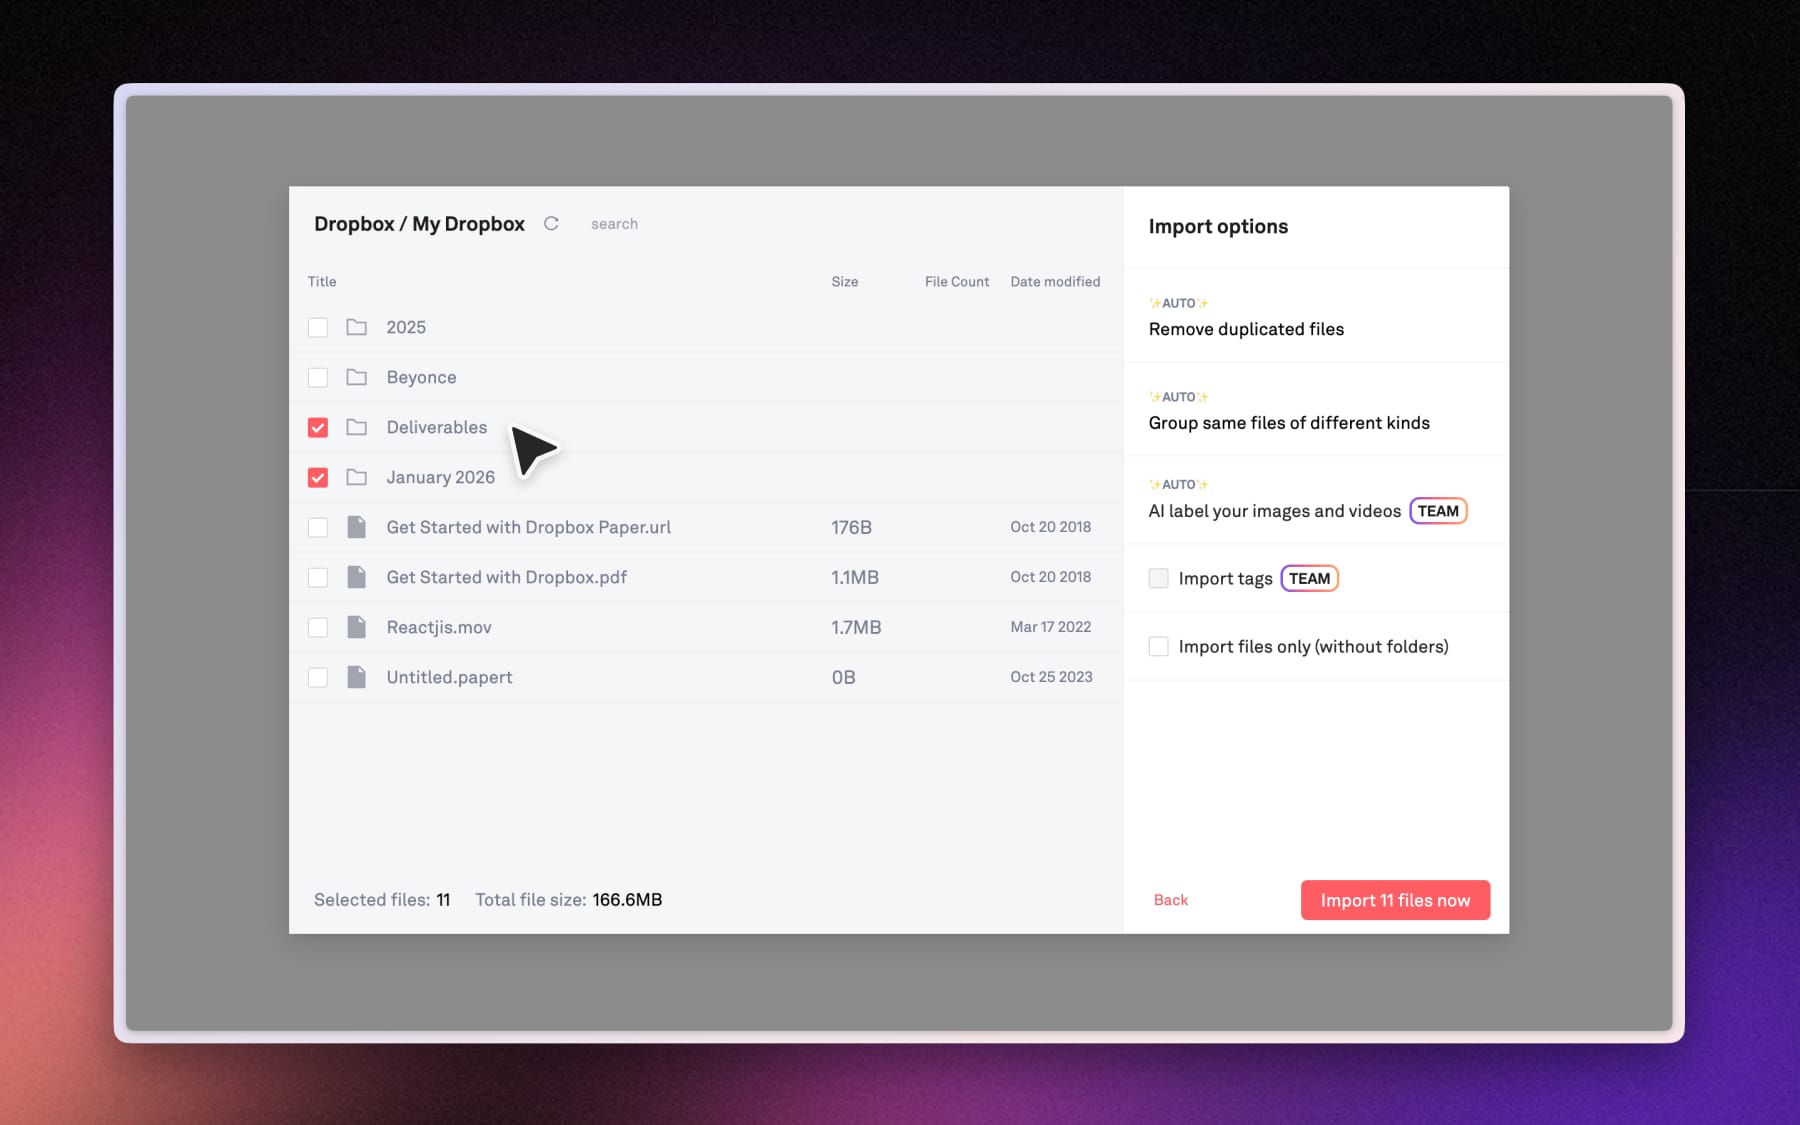Check the box for Get Started with Dropbox Paper.url
The height and width of the screenshot is (1125, 1800).
(x=318, y=528)
